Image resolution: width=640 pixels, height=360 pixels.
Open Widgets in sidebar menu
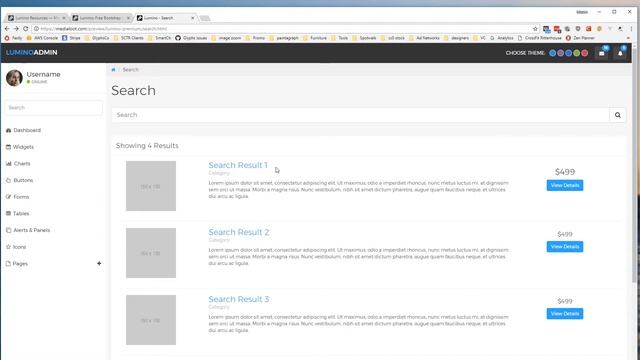(23, 147)
